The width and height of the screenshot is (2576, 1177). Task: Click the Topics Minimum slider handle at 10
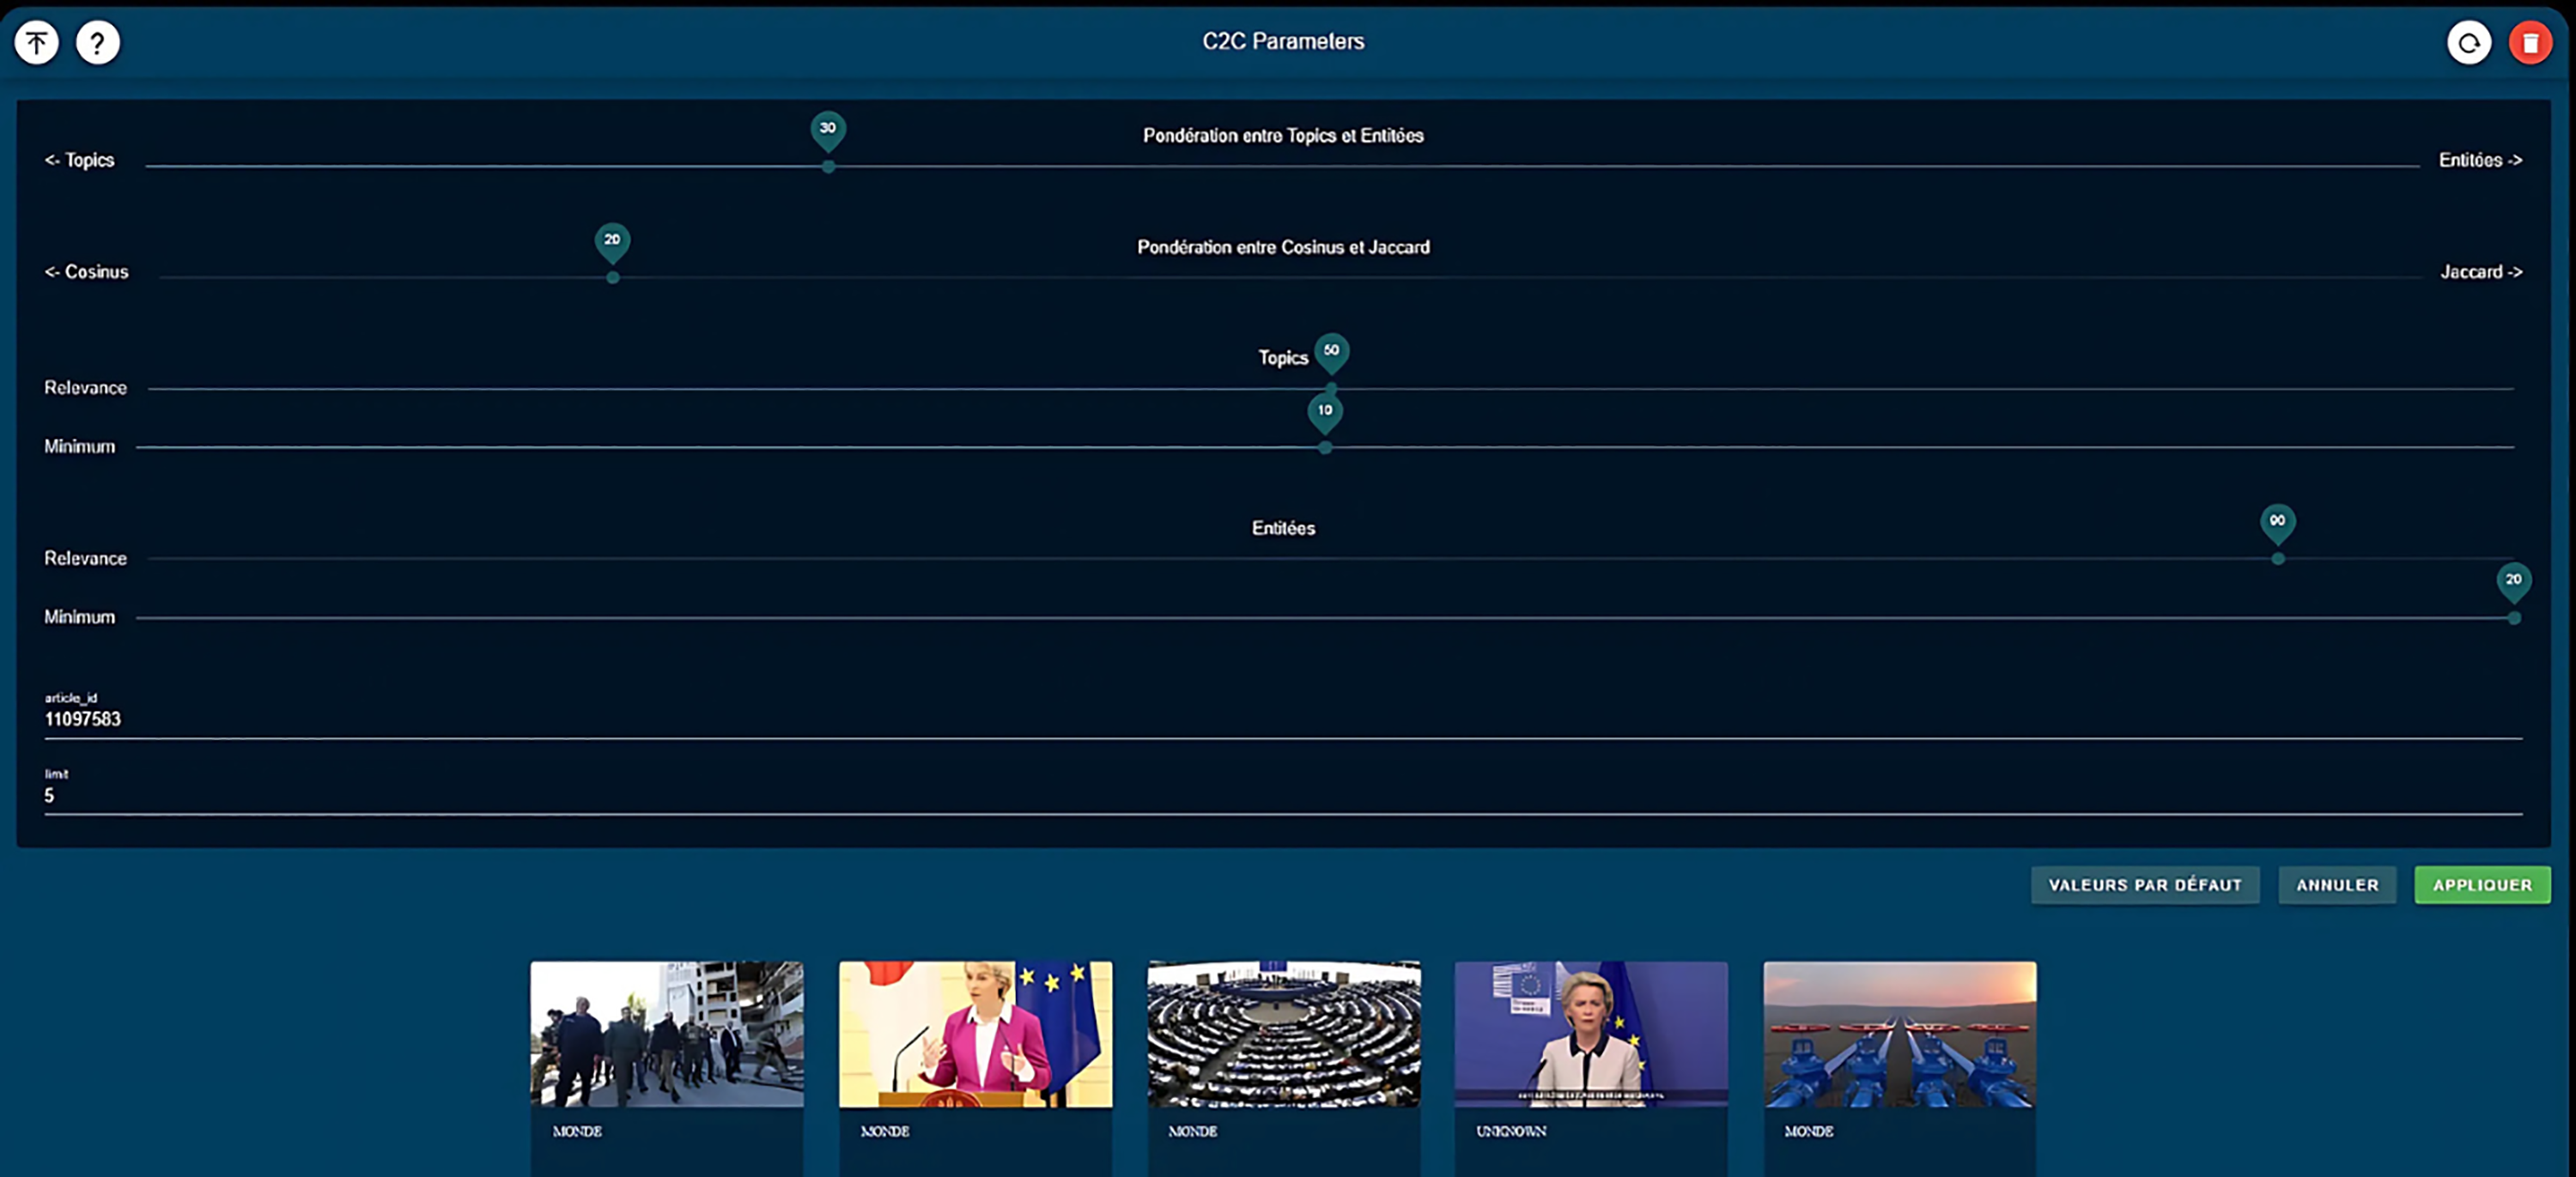pyautogui.click(x=1325, y=447)
